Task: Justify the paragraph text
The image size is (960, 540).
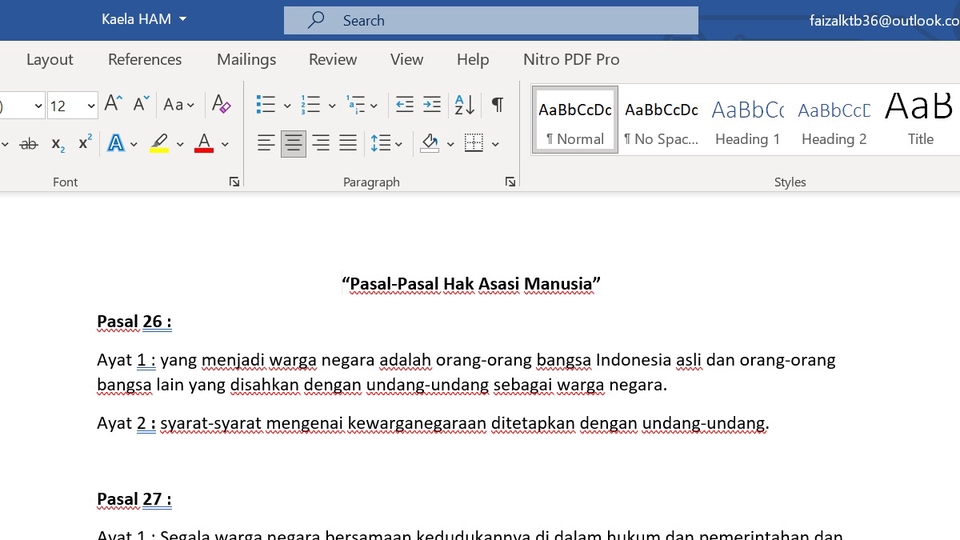Action: click(x=348, y=143)
